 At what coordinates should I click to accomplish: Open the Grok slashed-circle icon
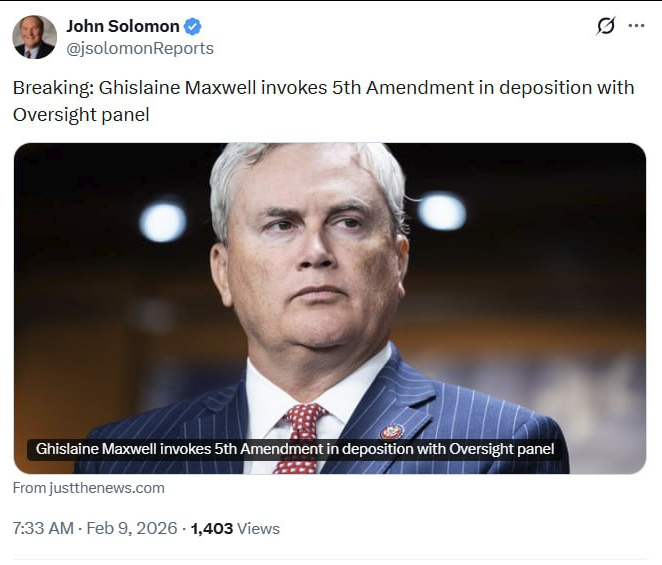point(605,26)
